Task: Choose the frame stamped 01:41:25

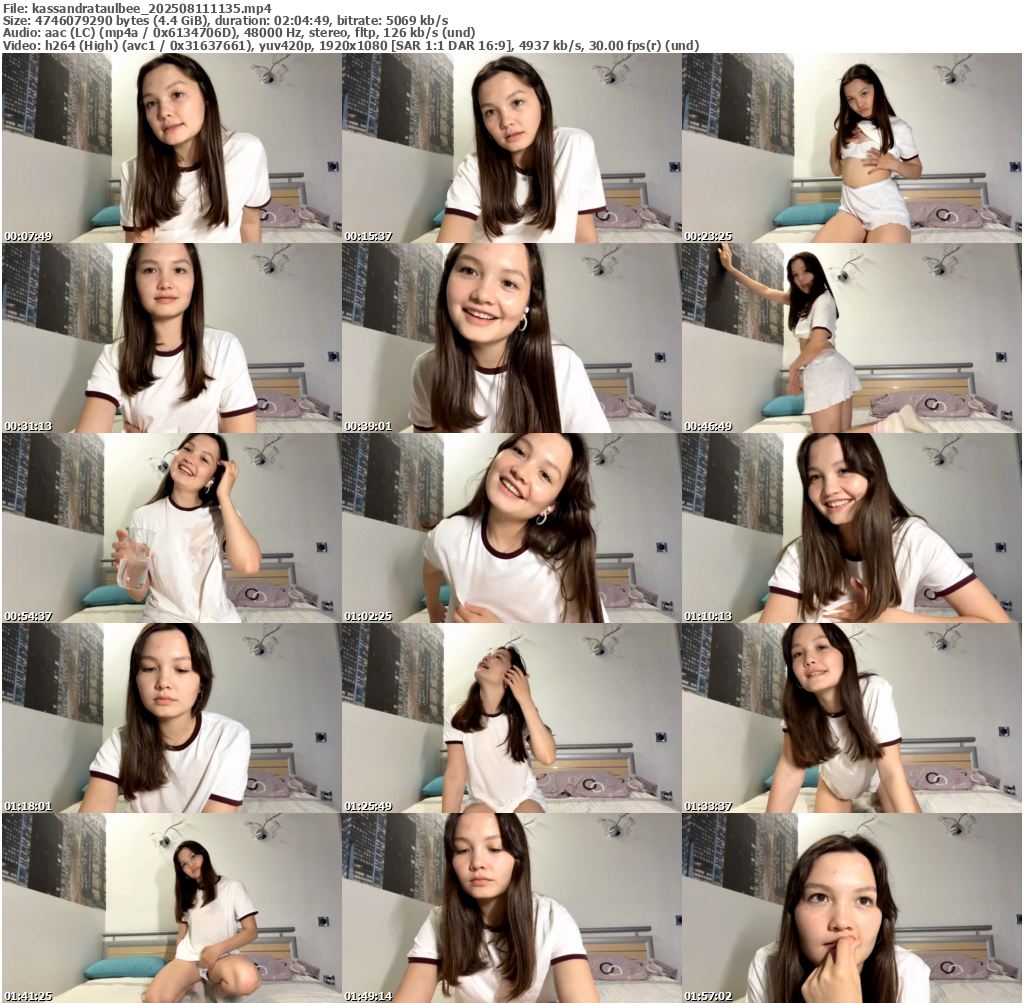Action: pos(171,908)
